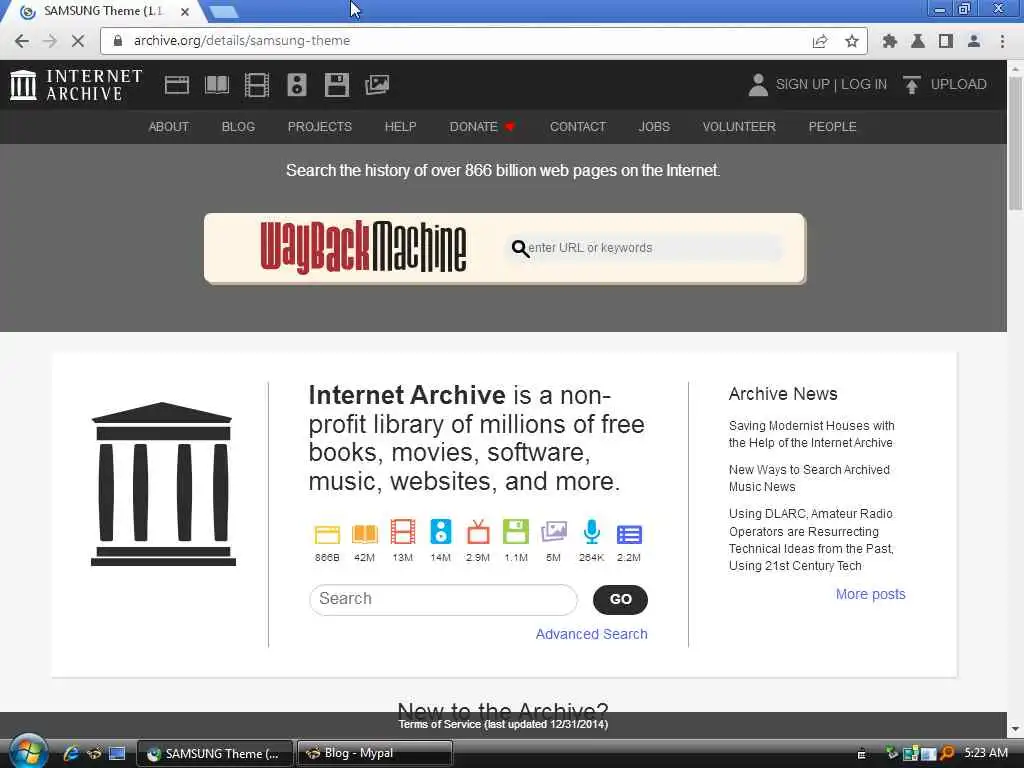Open the PEOPLE menu item
Image resolution: width=1024 pixels, height=768 pixels.
pyautogui.click(x=832, y=127)
